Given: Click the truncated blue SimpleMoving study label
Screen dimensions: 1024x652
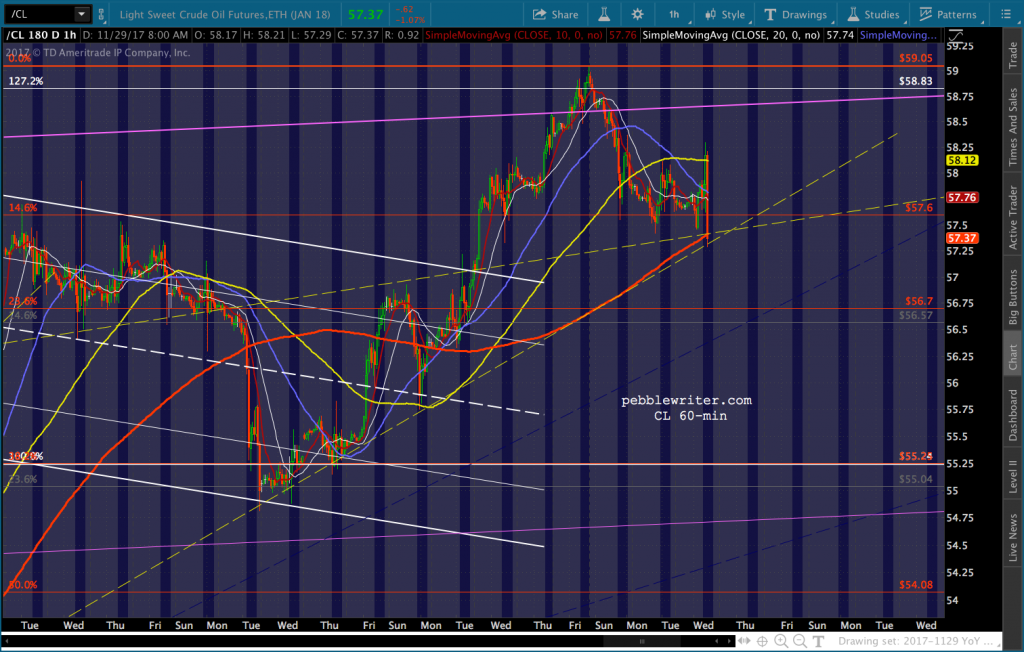Looking at the screenshot, I should pos(899,35).
